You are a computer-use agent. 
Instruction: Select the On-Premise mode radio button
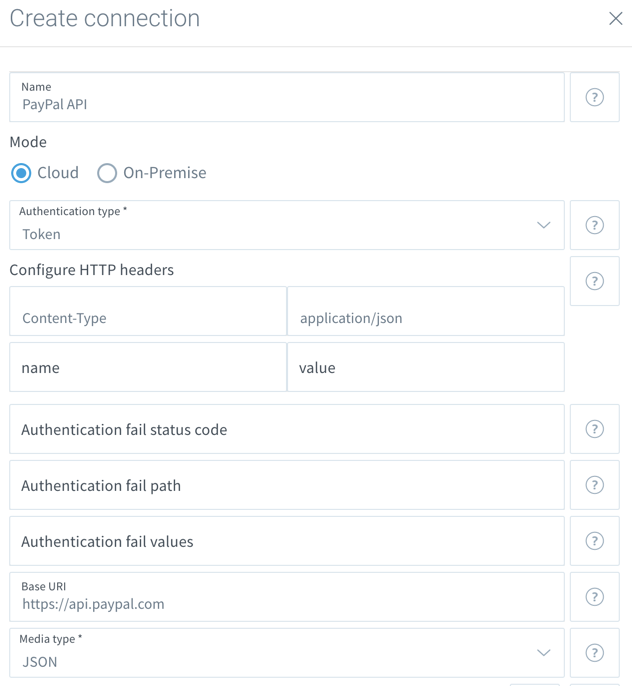click(107, 173)
